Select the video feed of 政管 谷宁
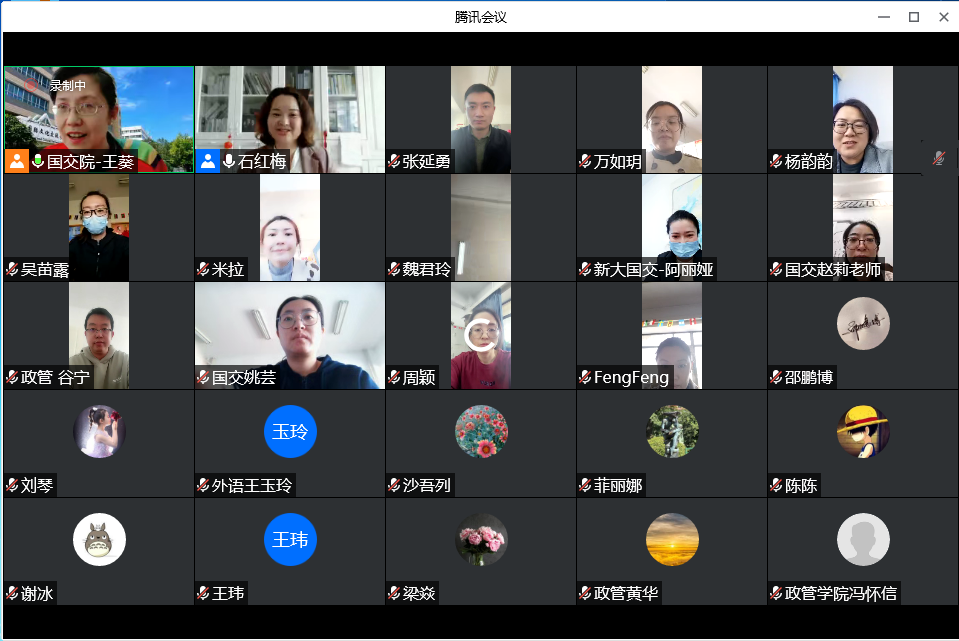Image resolution: width=959 pixels, height=641 pixels. (x=99, y=336)
